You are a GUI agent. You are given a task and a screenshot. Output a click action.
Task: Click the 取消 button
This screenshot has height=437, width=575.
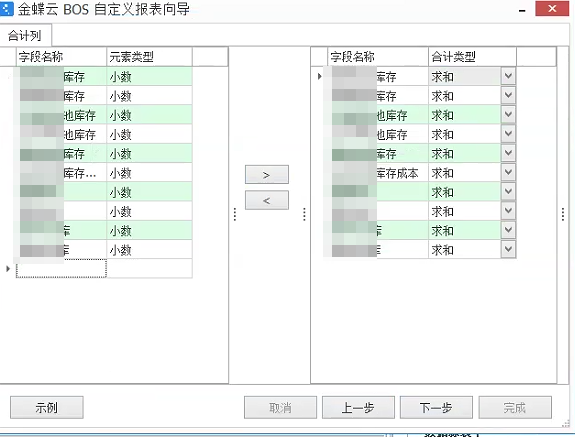point(280,407)
